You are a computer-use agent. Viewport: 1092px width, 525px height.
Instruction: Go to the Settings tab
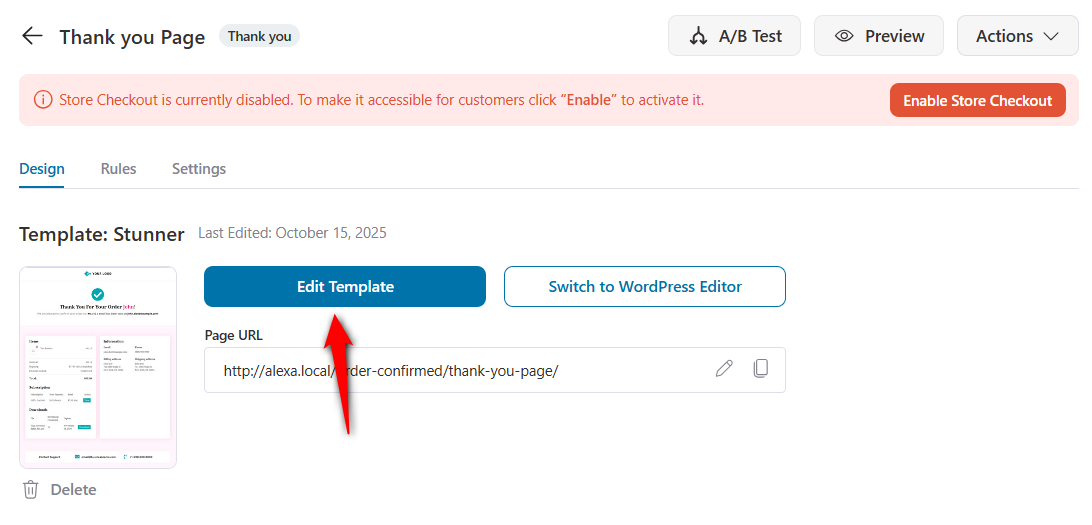tap(199, 169)
